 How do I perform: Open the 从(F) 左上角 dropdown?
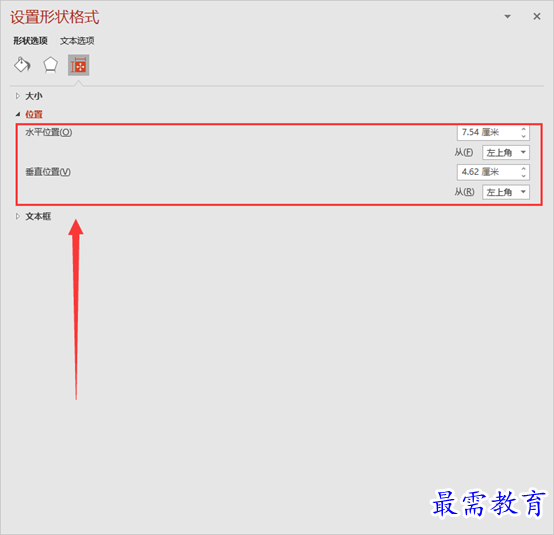coord(506,153)
